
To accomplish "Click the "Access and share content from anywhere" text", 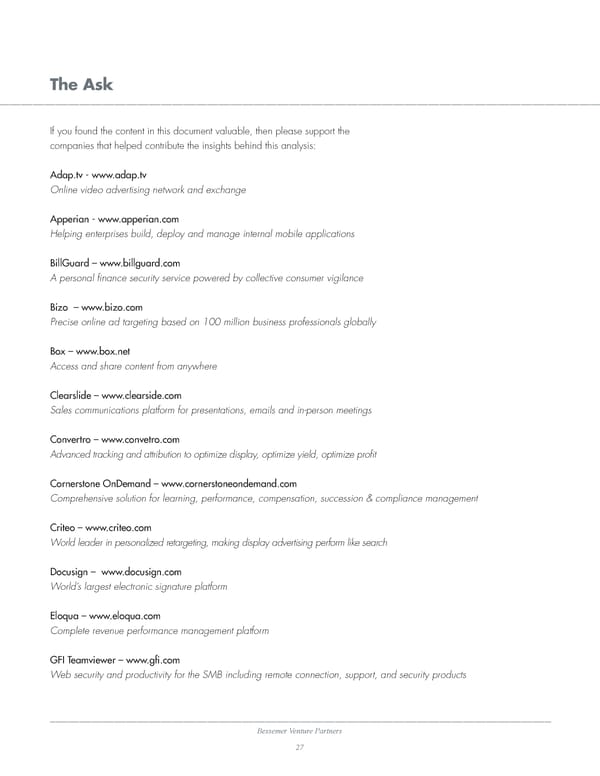I will (x=133, y=366).
